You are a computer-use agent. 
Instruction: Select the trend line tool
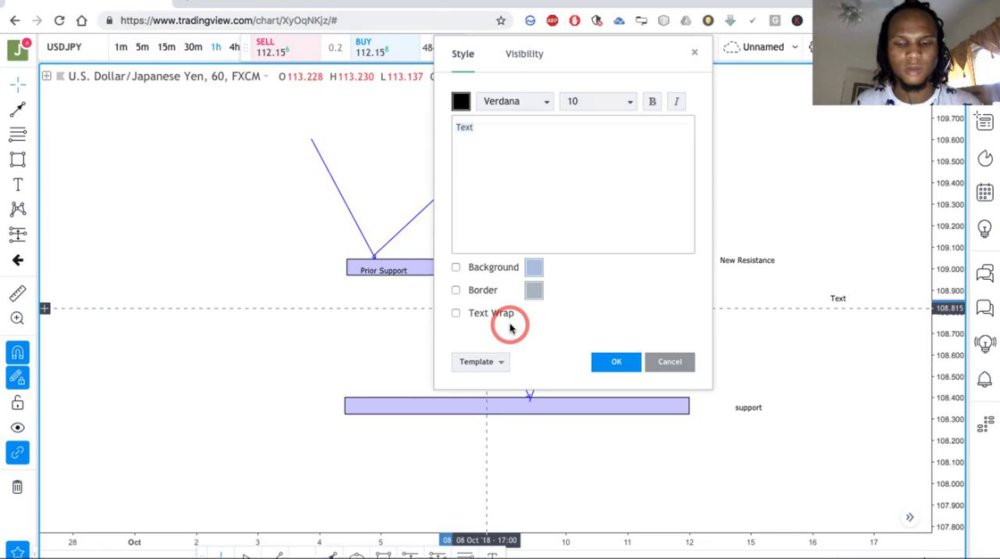(x=18, y=110)
